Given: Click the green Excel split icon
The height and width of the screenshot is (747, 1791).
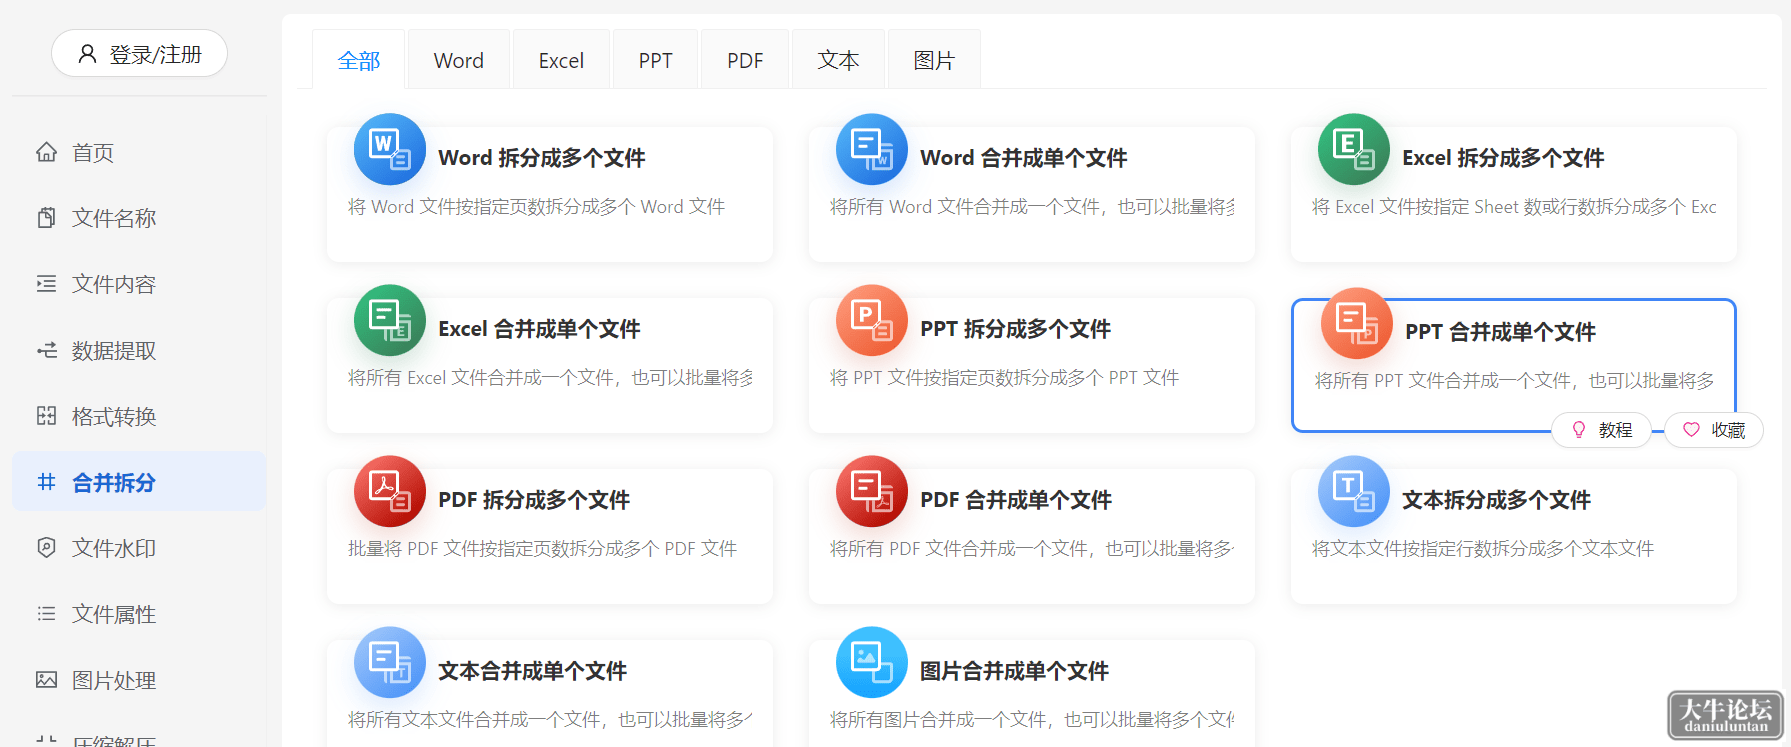Looking at the screenshot, I should [1354, 149].
